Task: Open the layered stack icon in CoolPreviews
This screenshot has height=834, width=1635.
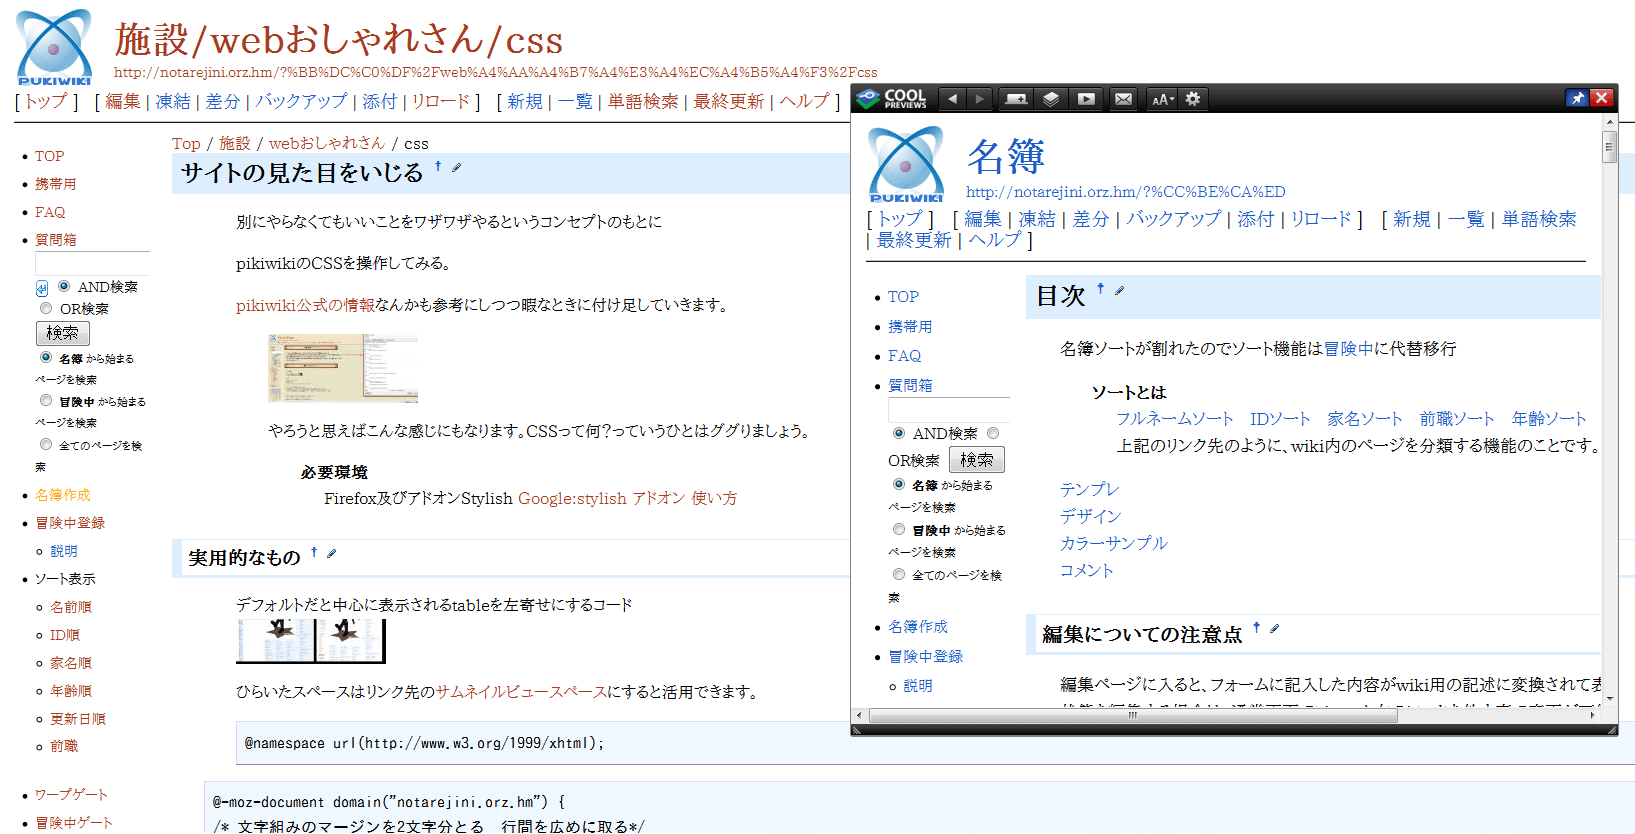Action: (1051, 99)
